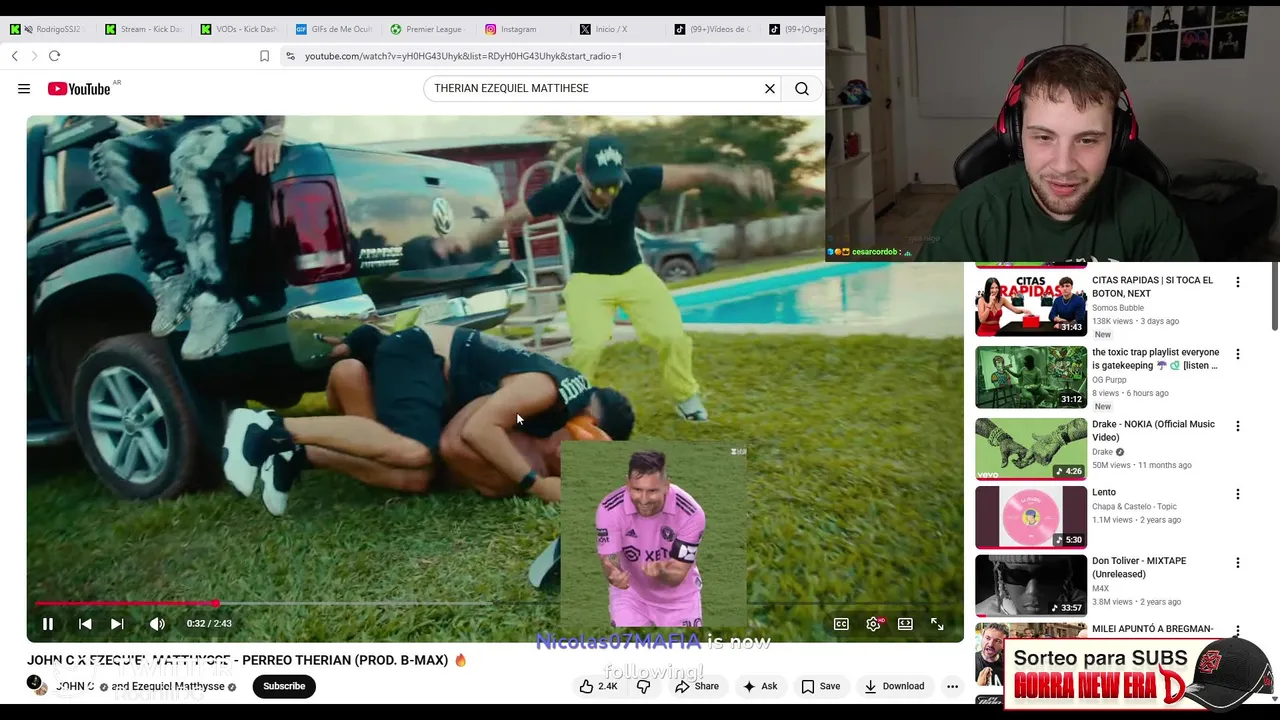Open the Drake - NOKIA (Official Music Video) title
Image resolution: width=1280 pixels, height=720 pixels.
pos(1153,431)
